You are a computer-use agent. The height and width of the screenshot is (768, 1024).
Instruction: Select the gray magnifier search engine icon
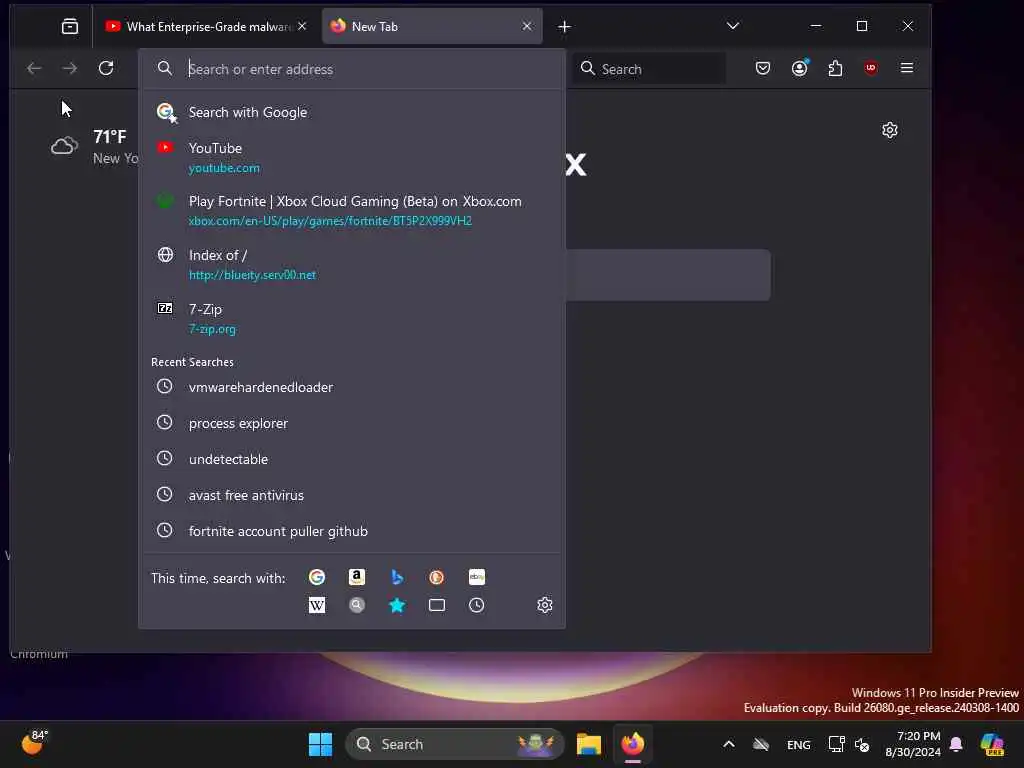tap(357, 605)
